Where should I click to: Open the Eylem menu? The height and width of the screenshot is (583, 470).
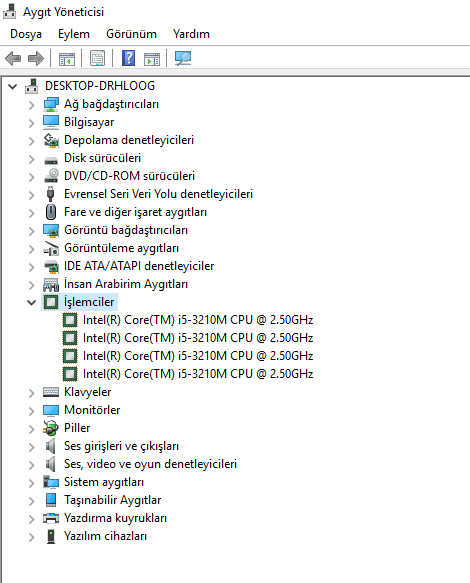pyautogui.click(x=74, y=34)
